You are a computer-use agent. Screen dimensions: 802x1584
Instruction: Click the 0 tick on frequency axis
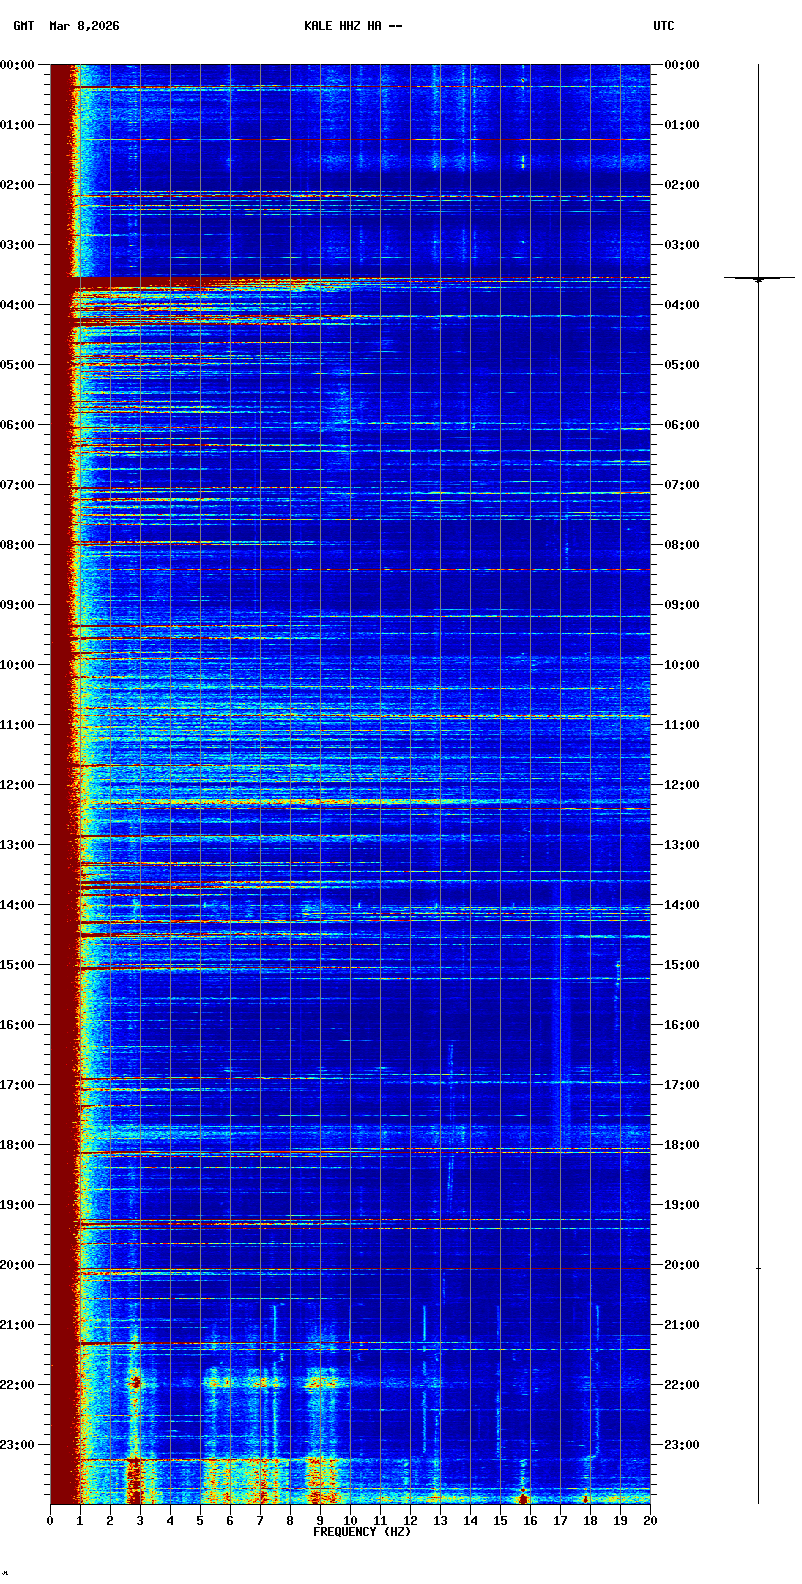pos(50,1520)
